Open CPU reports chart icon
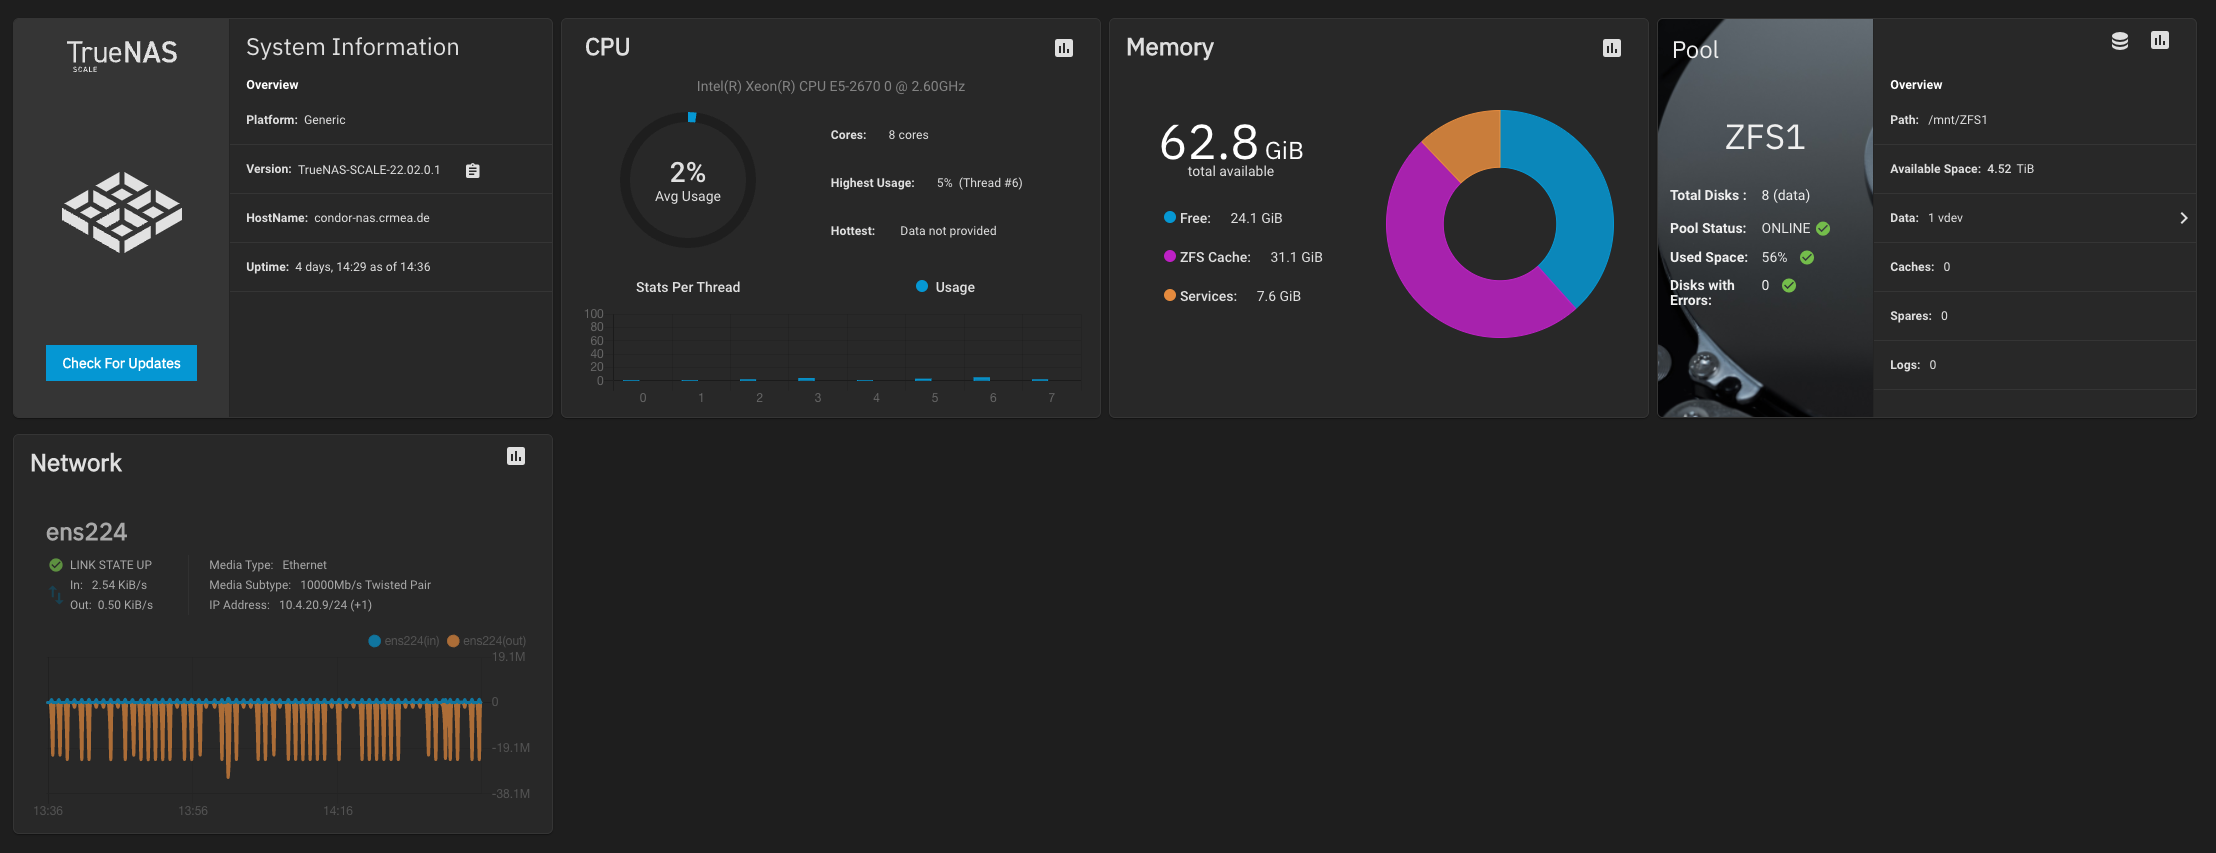The image size is (2216, 853). pyautogui.click(x=1064, y=48)
